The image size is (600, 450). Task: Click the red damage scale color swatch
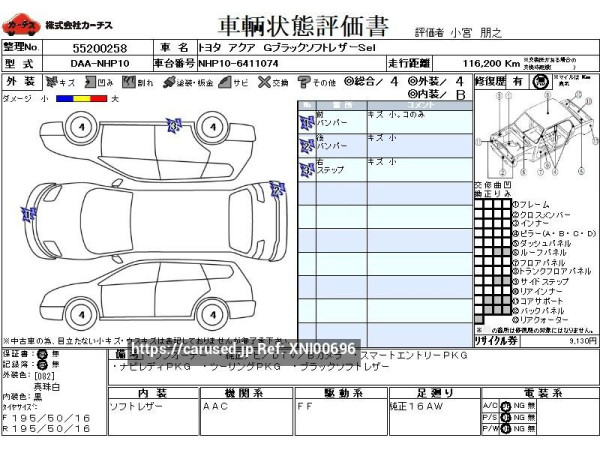coord(100,98)
